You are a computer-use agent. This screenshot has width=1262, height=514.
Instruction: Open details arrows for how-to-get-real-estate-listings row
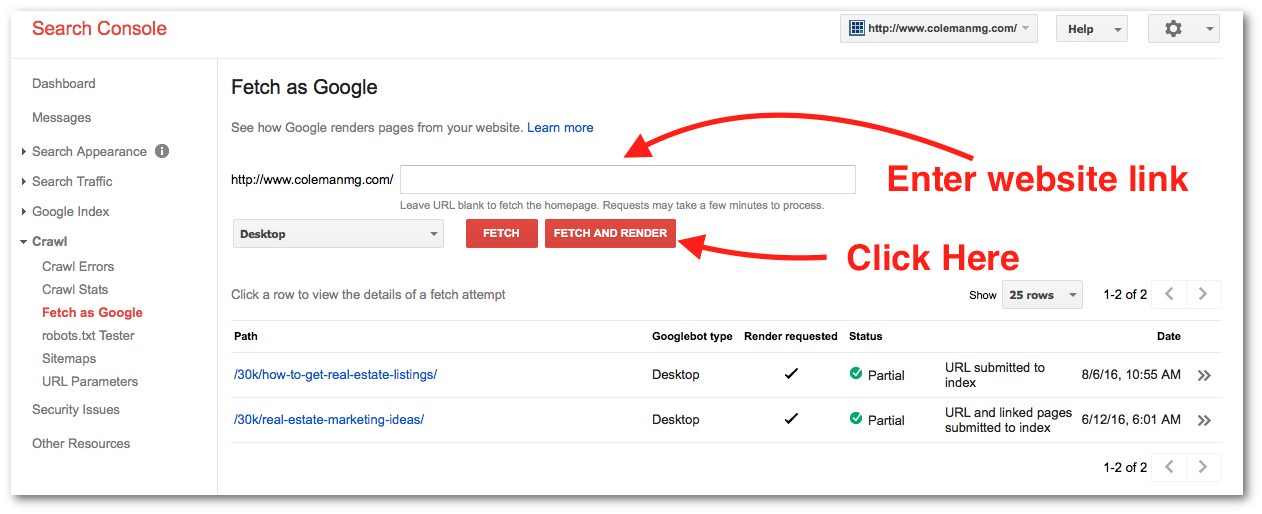pyautogui.click(x=1204, y=375)
